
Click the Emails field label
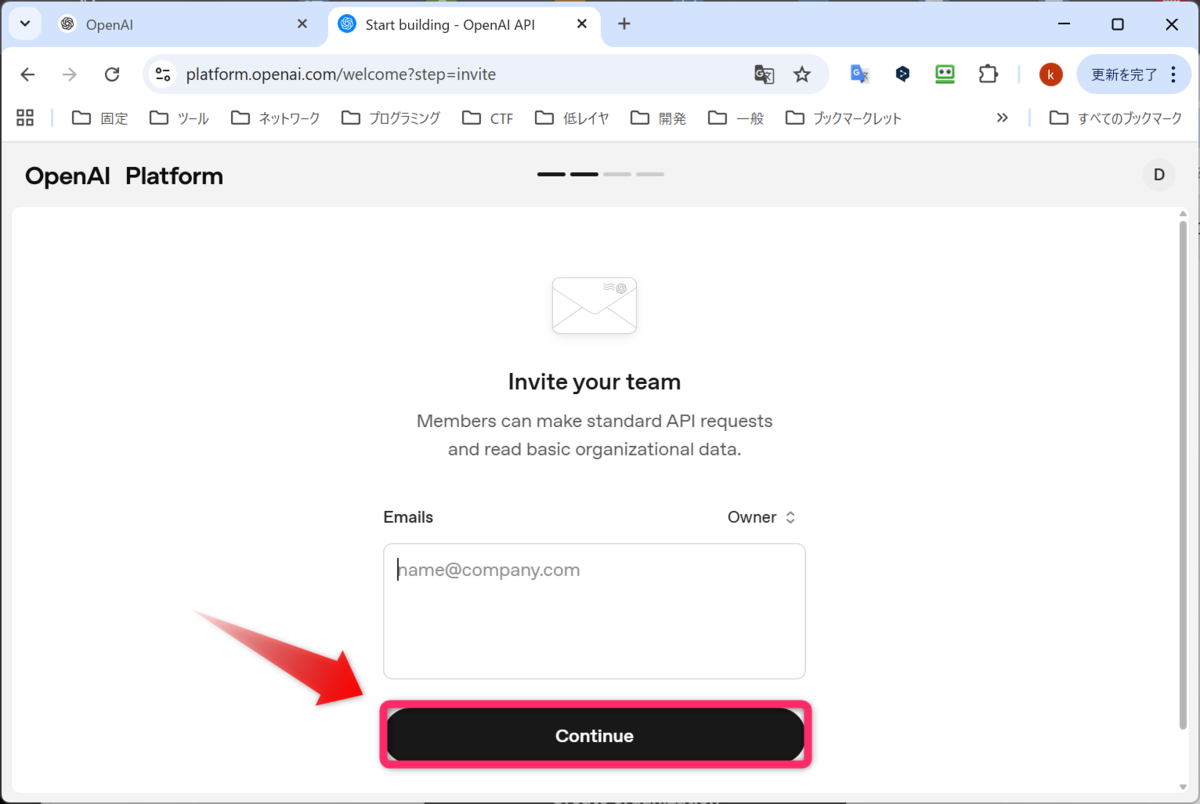tap(408, 517)
